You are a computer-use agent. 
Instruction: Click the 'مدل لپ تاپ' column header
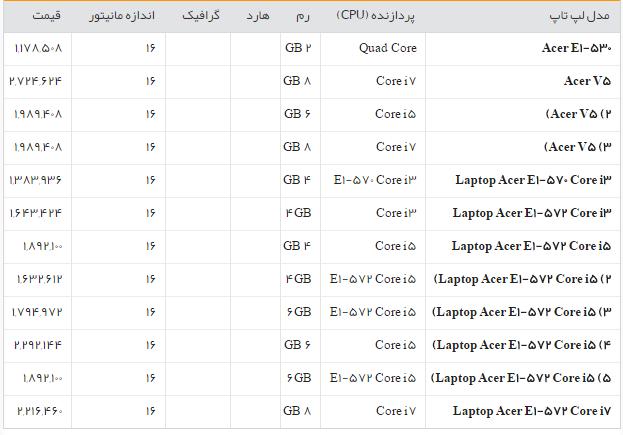[579, 16]
